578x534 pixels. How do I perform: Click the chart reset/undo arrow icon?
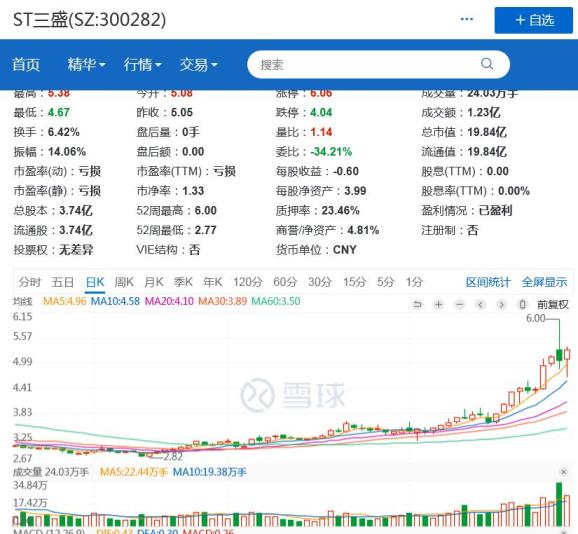click(417, 304)
